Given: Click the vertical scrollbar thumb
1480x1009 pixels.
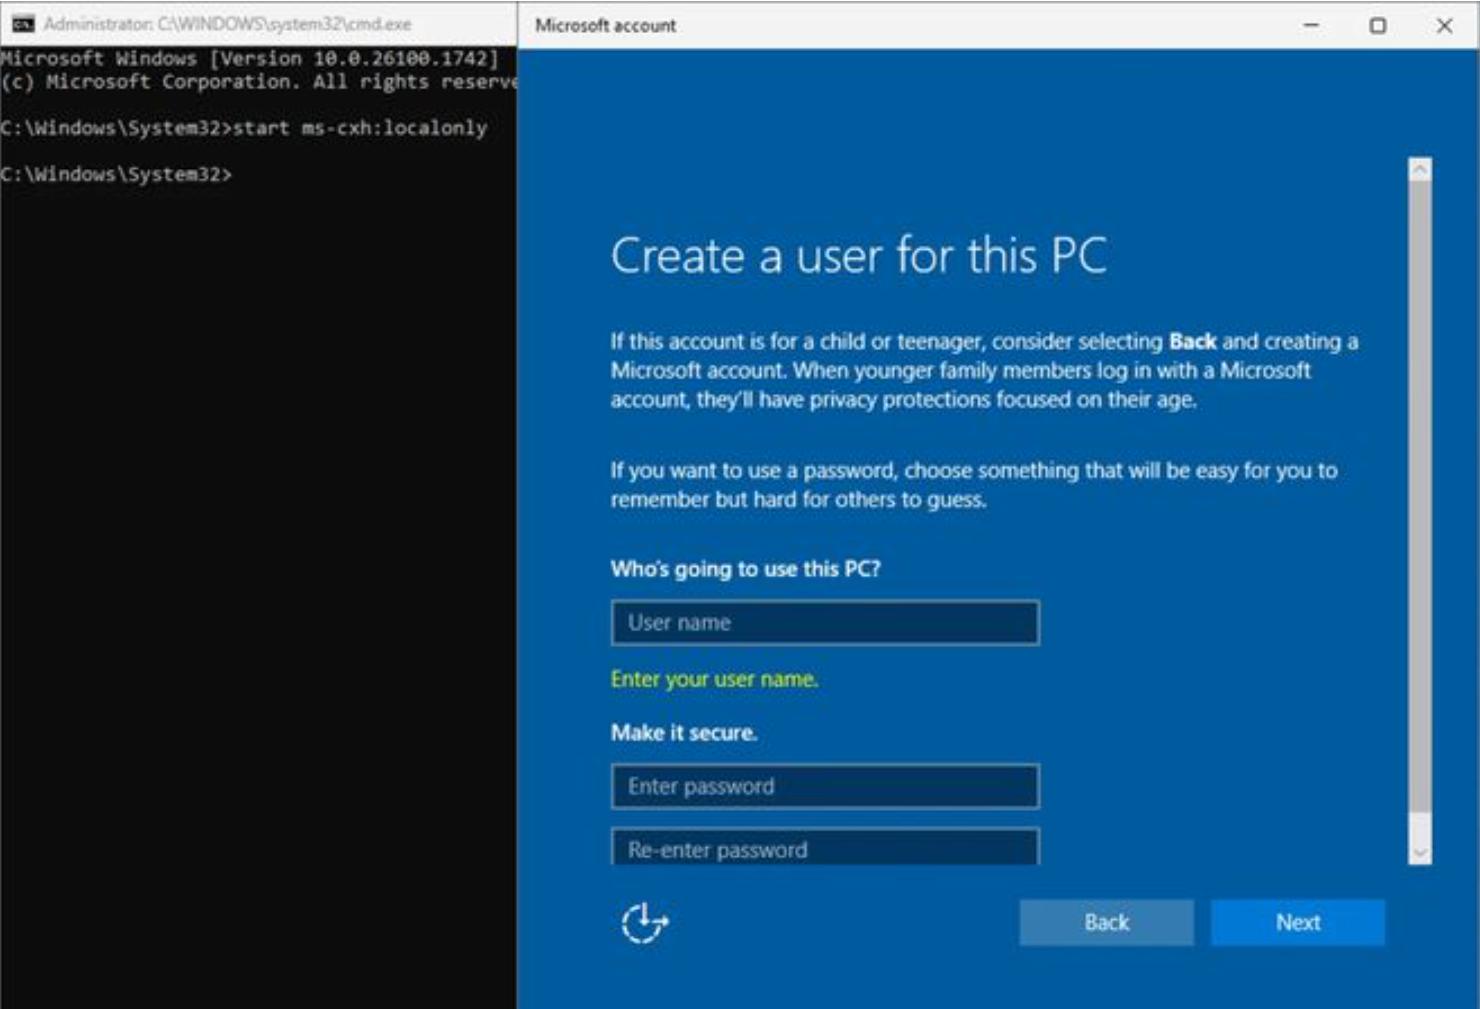Looking at the screenshot, I should 1420,497.
